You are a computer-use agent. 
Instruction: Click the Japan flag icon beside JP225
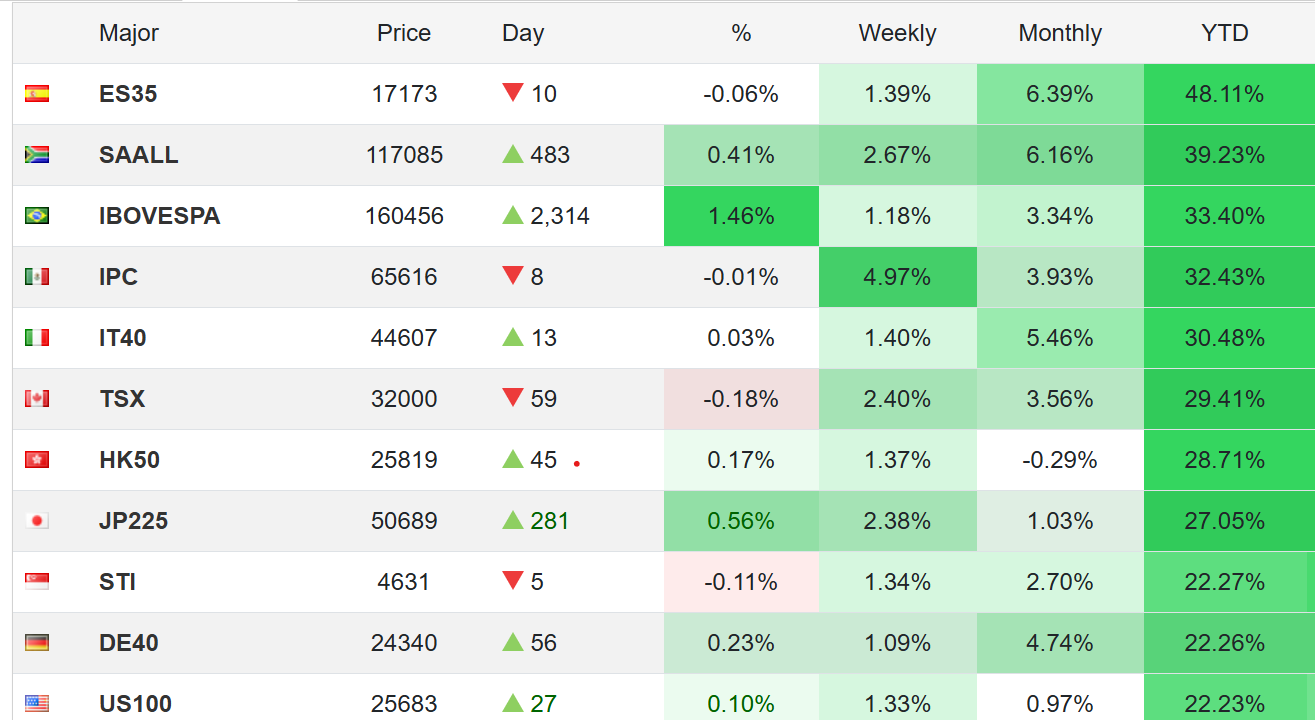(x=37, y=521)
